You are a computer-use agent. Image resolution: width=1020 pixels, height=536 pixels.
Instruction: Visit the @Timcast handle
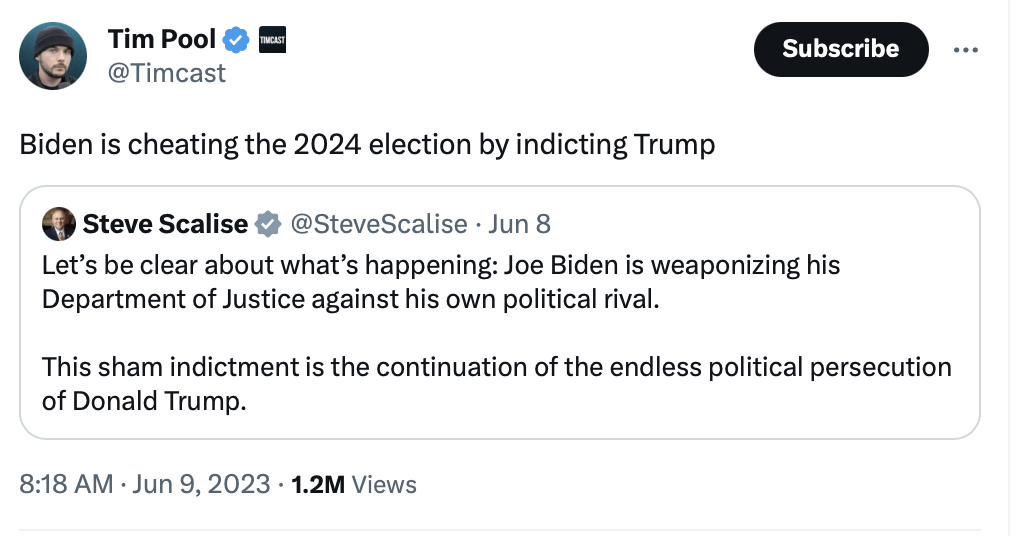coord(167,73)
